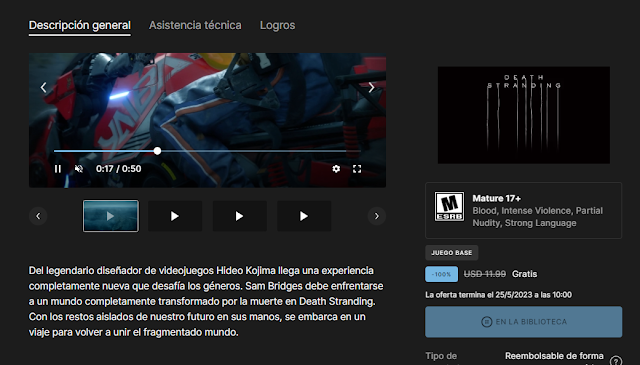Click the En la biblioteca button
640x365 pixels.
(x=524, y=322)
